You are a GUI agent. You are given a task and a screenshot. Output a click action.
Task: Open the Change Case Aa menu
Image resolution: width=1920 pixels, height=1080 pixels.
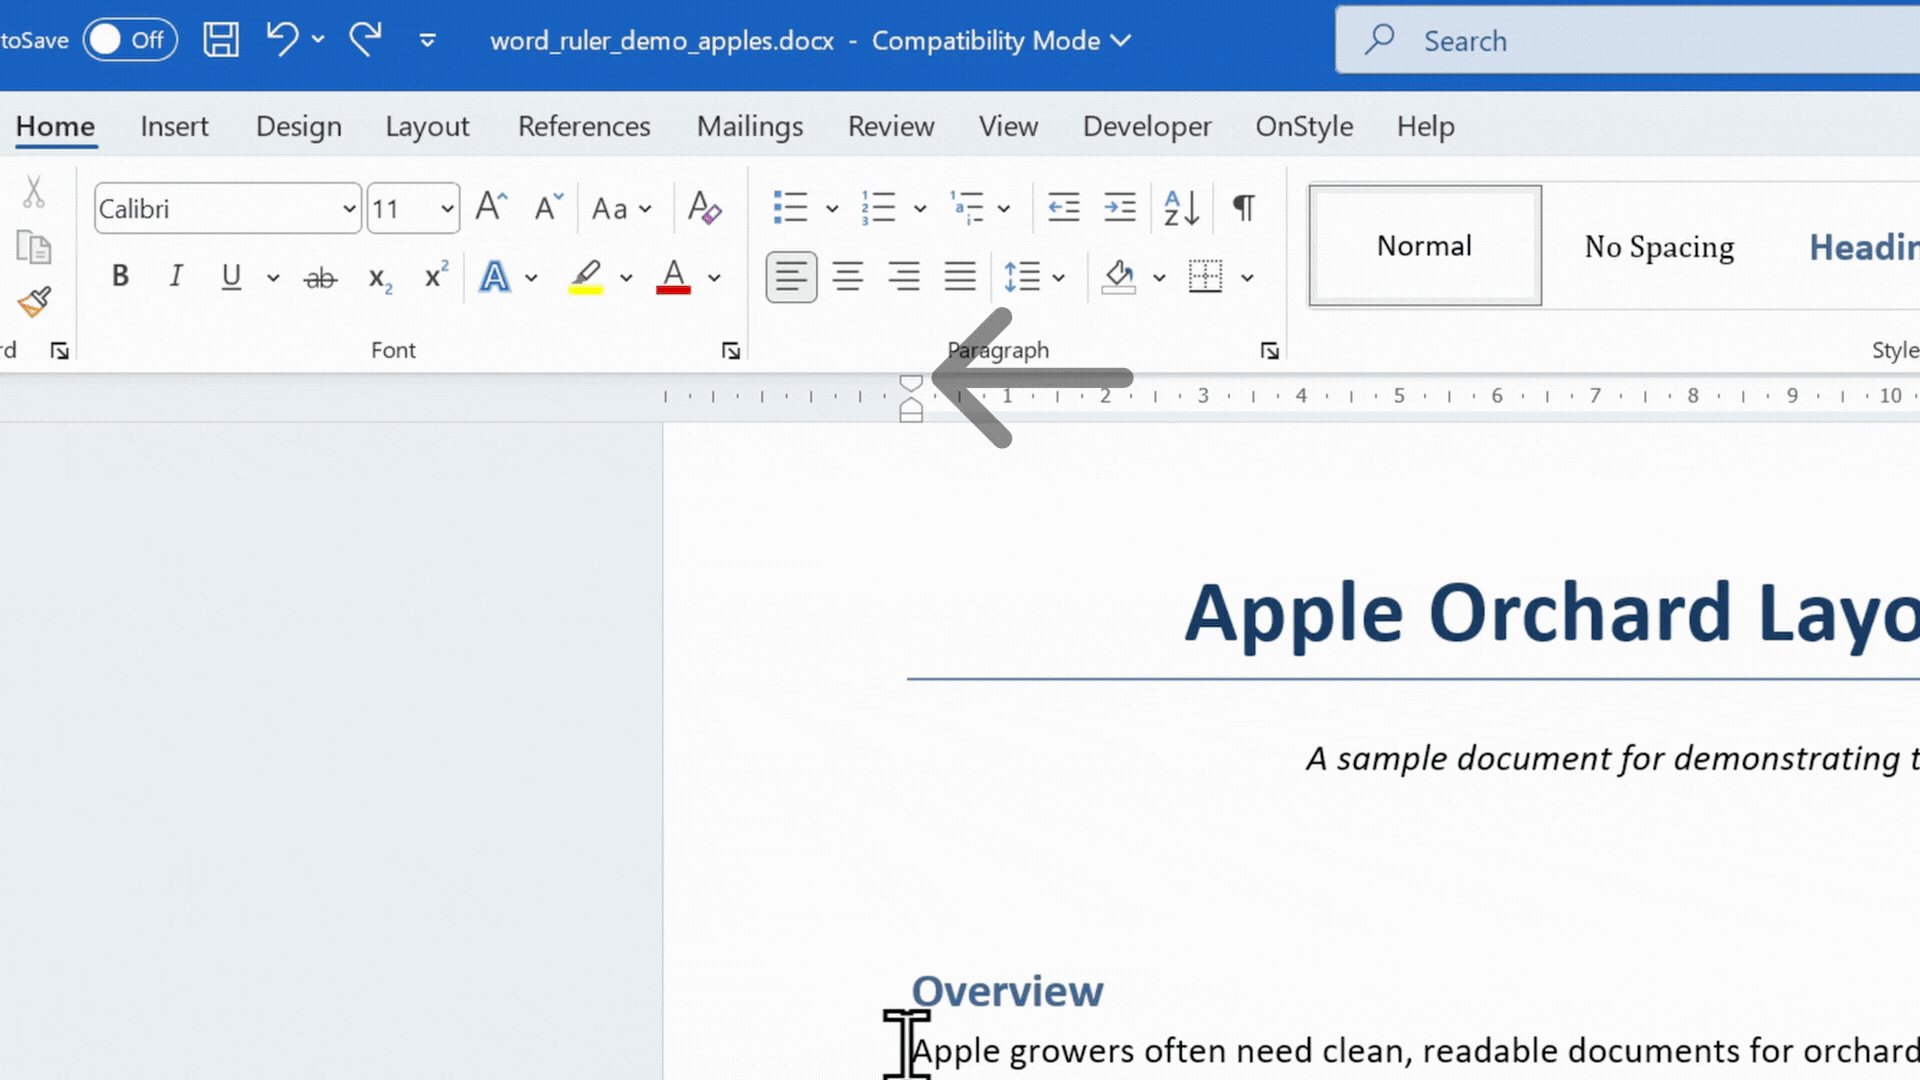click(x=621, y=208)
